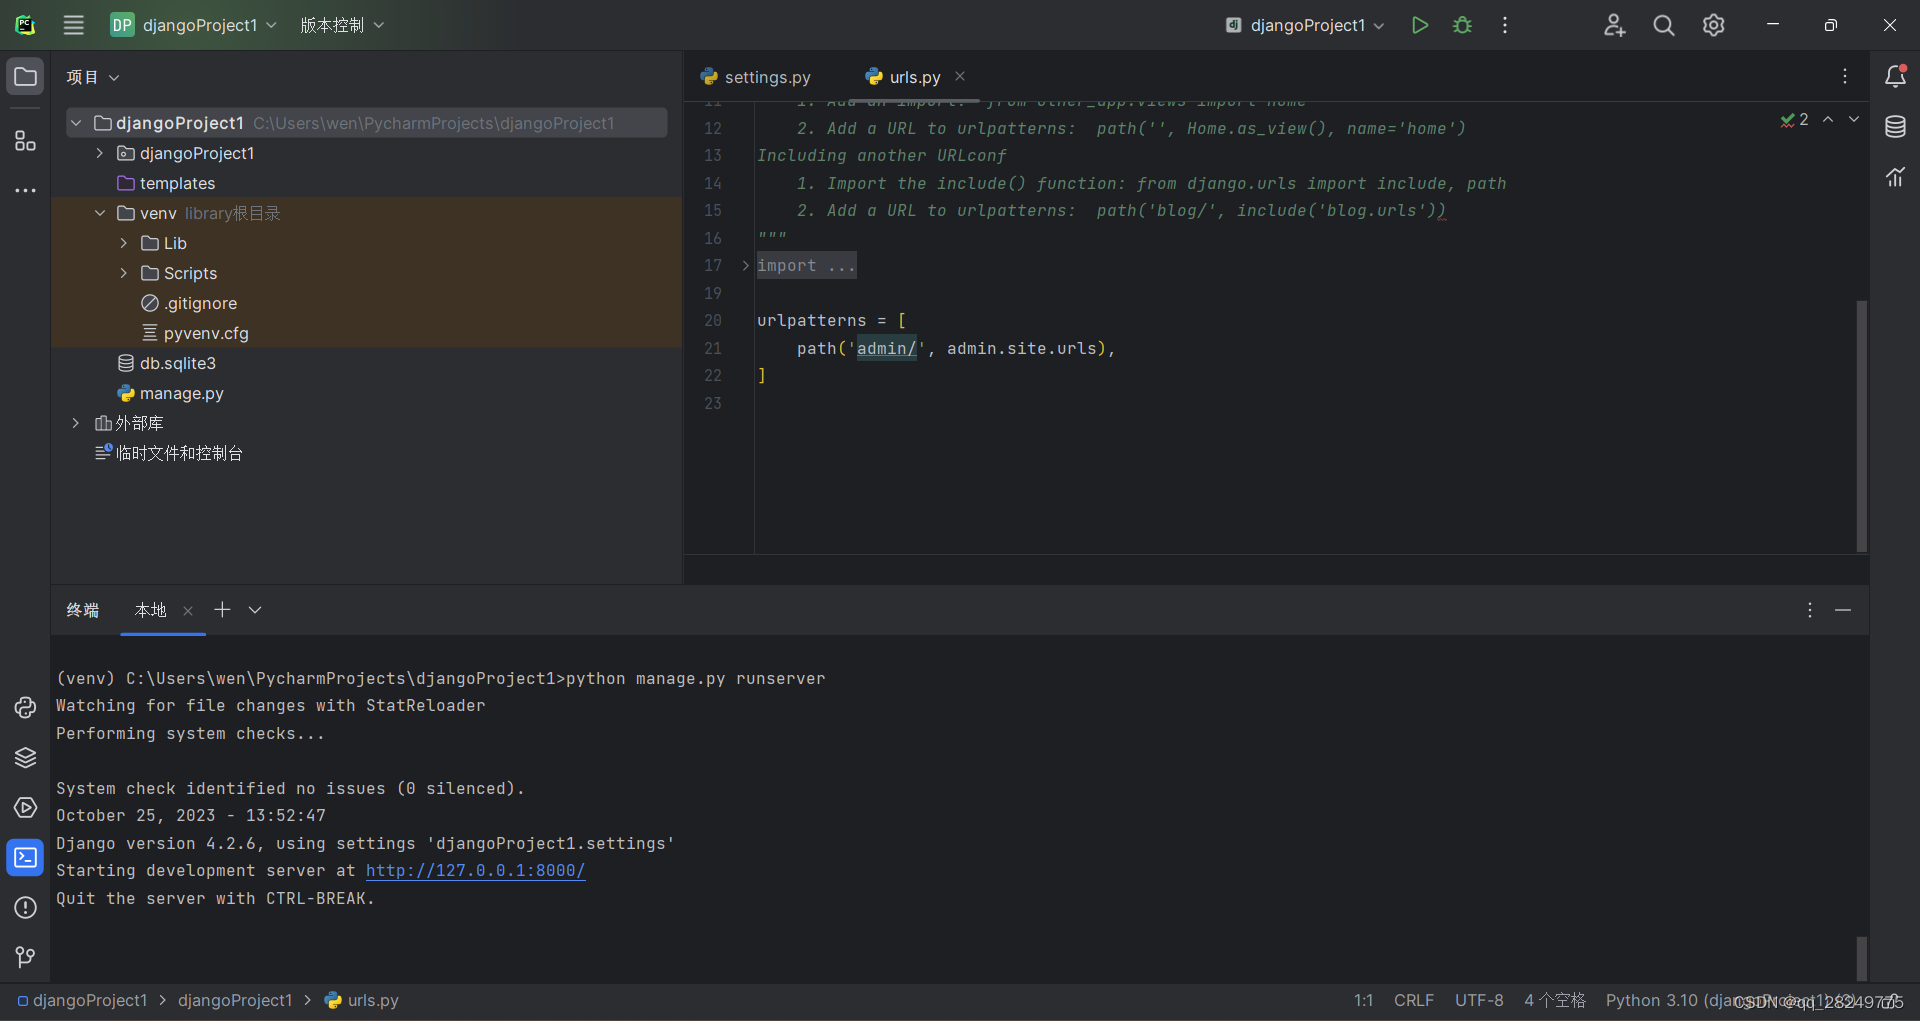Run djangoProject1 with the play button

1419,25
